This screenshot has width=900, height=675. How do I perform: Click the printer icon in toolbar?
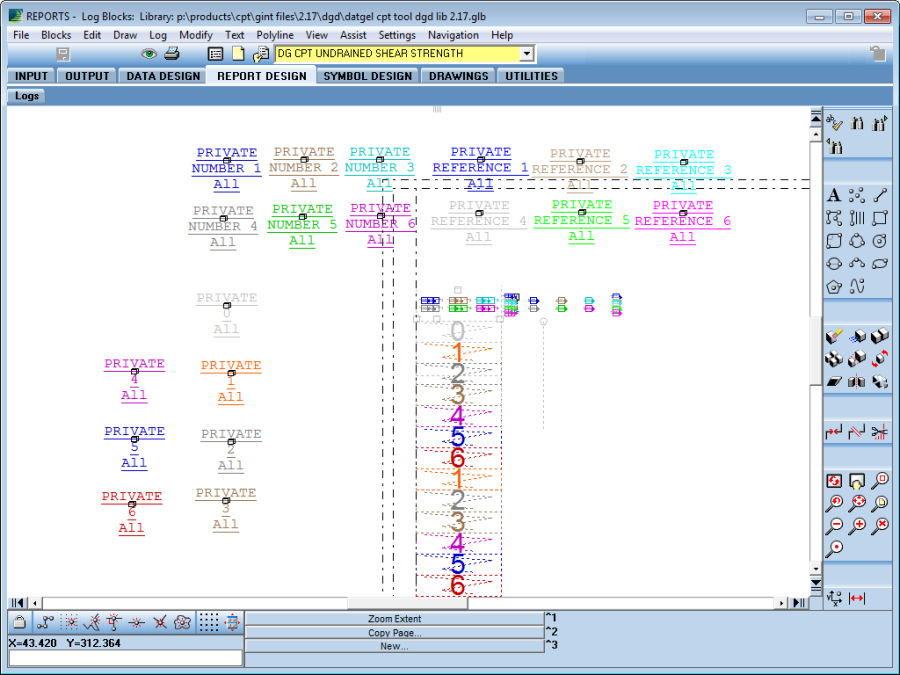[x=171, y=53]
